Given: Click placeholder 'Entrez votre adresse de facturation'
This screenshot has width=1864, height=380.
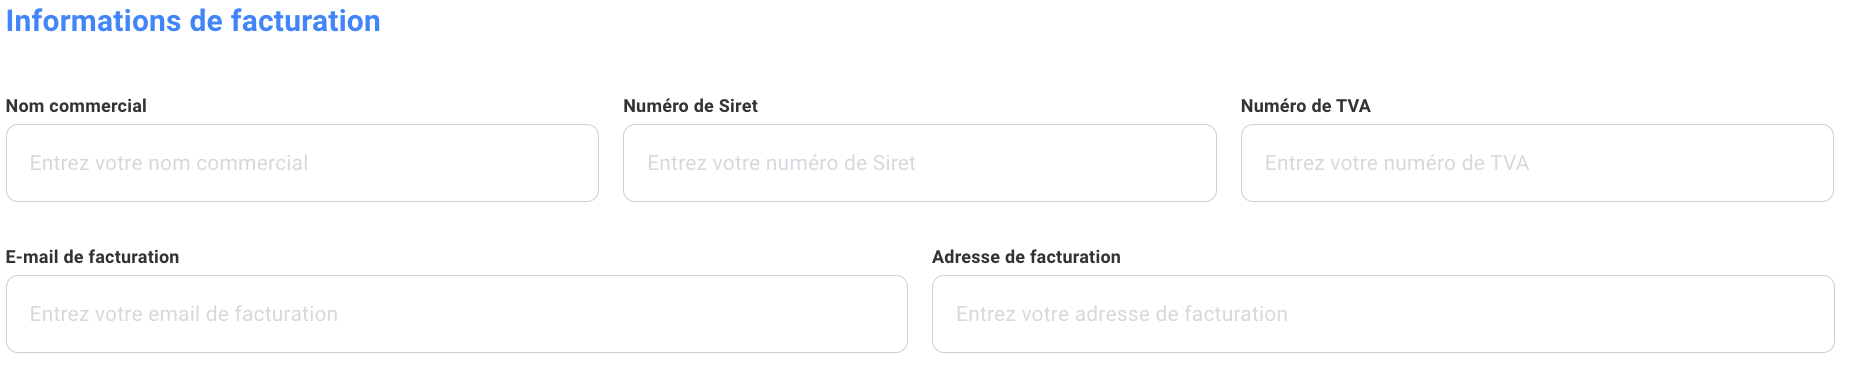Looking at the screenshot, I should (1122, 314).
